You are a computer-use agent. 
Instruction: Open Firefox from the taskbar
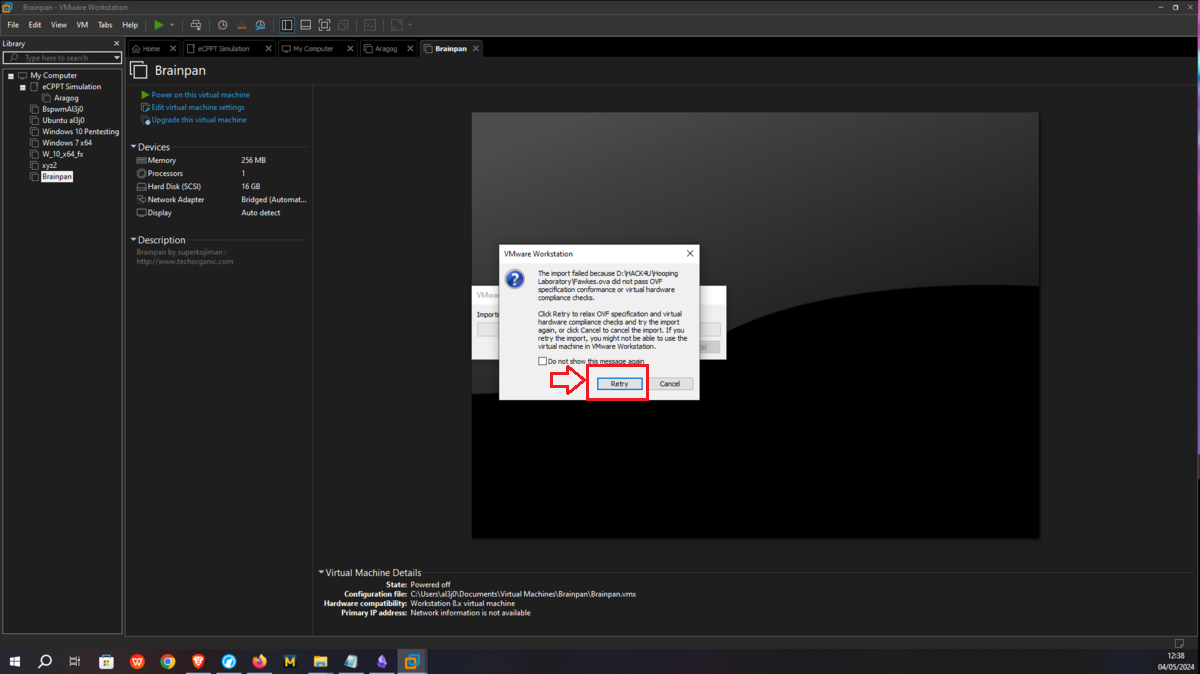260,661
